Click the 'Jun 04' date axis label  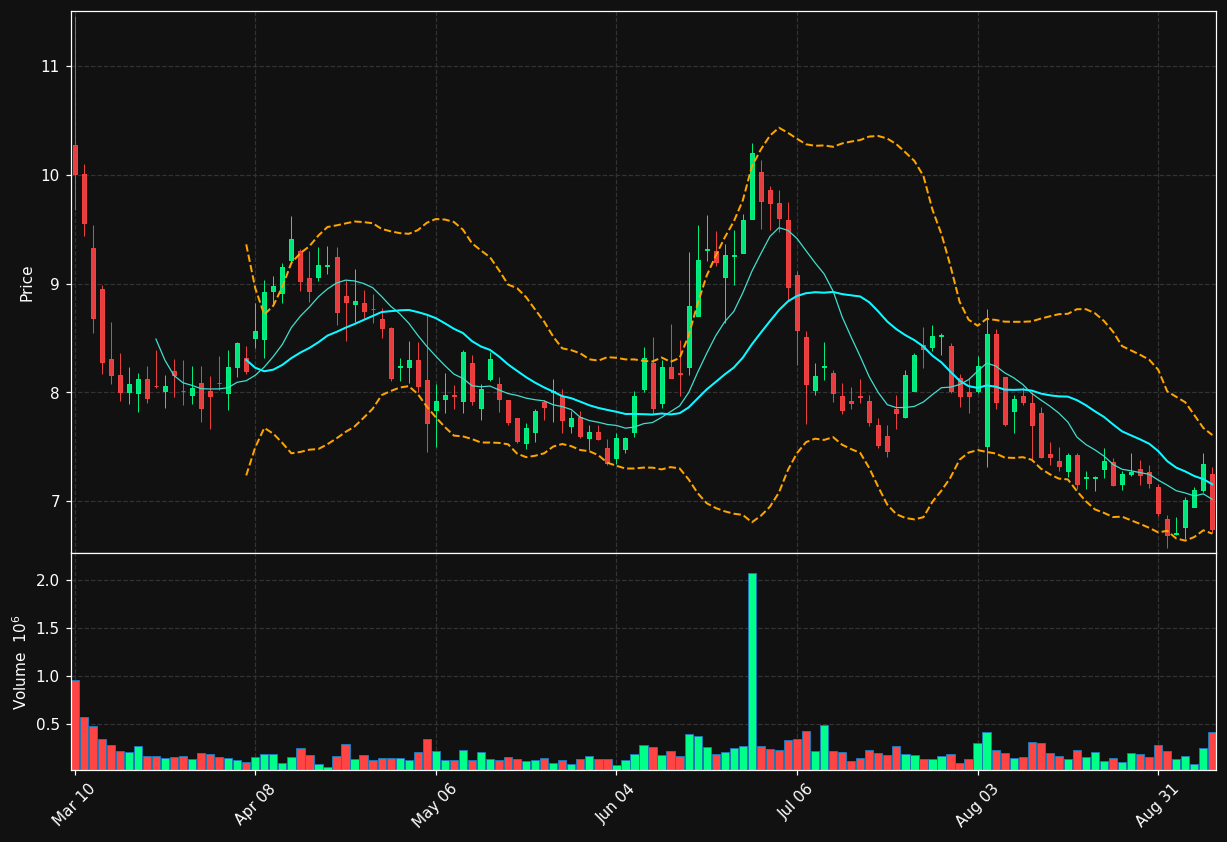[615, 804]
